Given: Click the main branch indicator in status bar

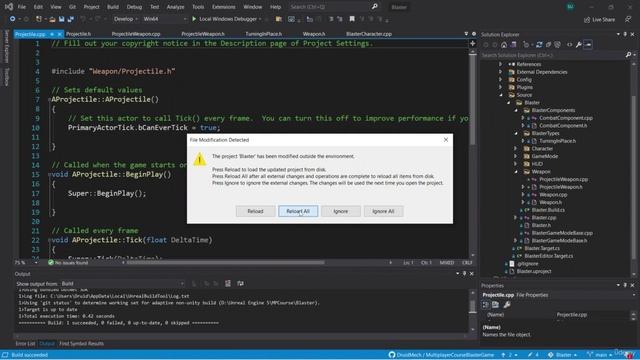Looking at the screenshot, I should (x=599, y=355).
